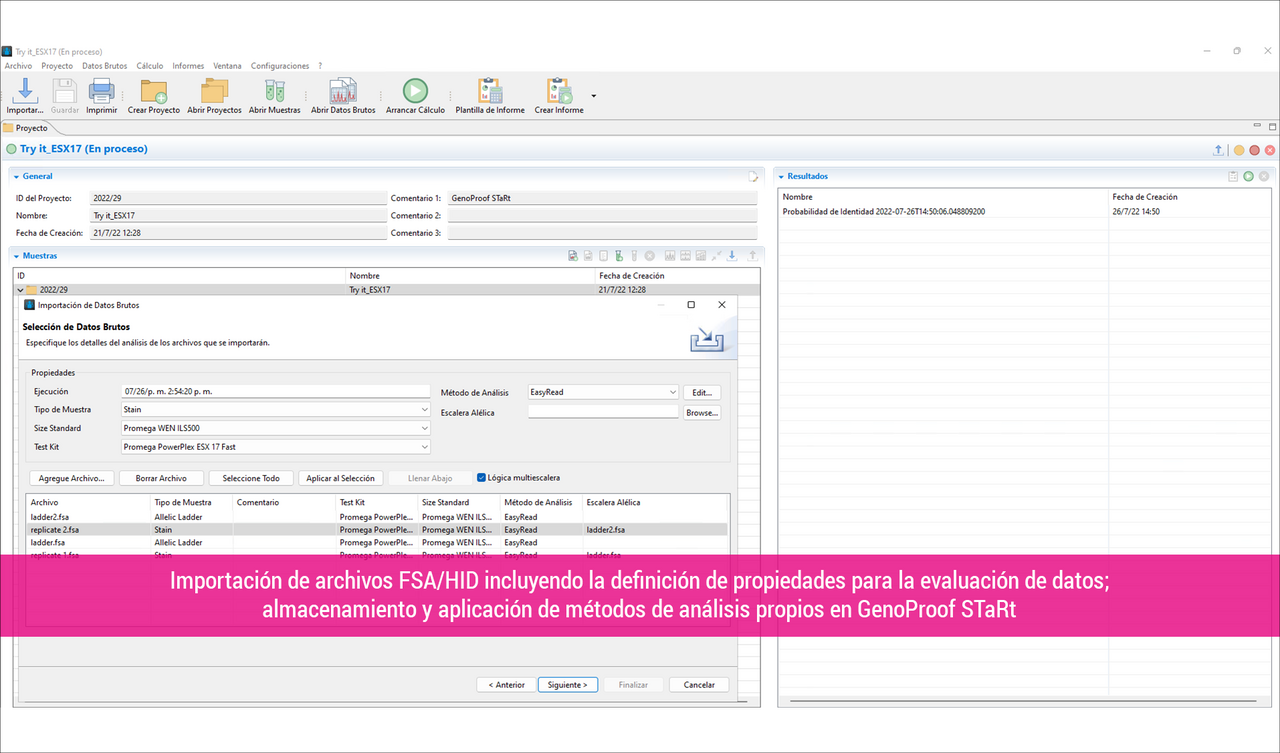The width and height of the screenshot is (1280, 753).
Task: Open the Archivo menu
Action: coord(18,66)
